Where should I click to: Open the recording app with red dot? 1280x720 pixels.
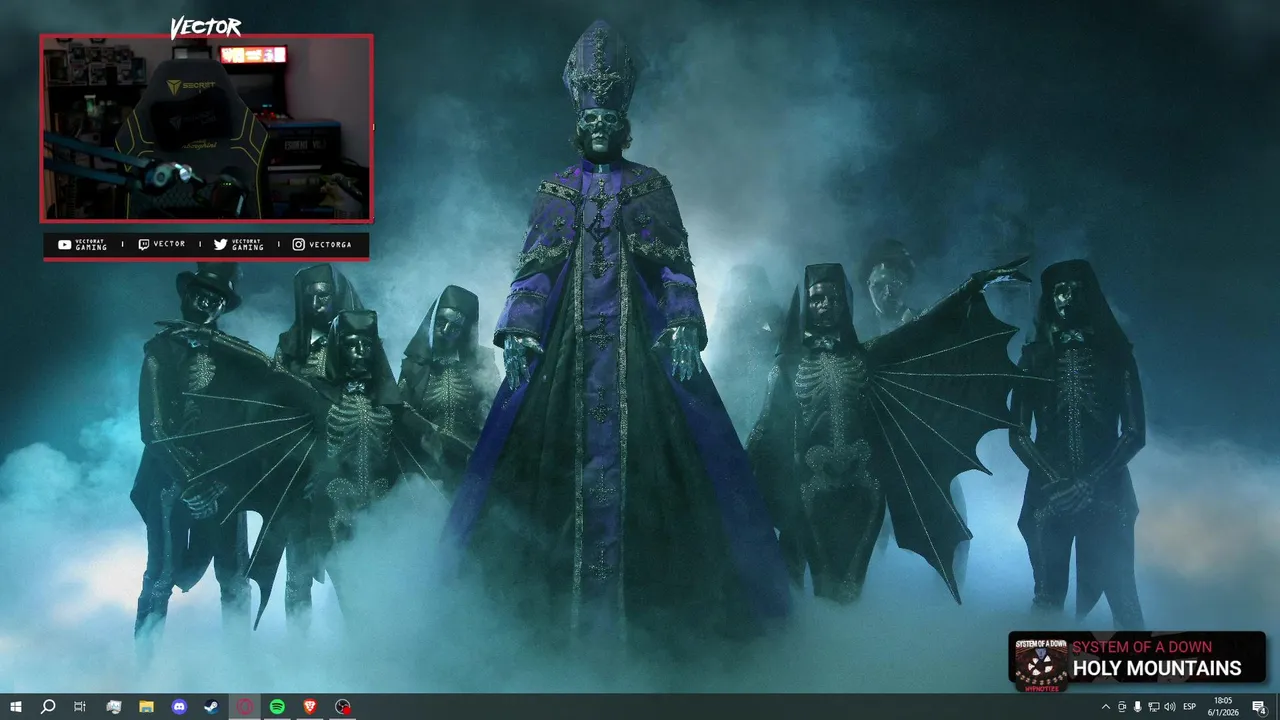click(x=343, y=707)
